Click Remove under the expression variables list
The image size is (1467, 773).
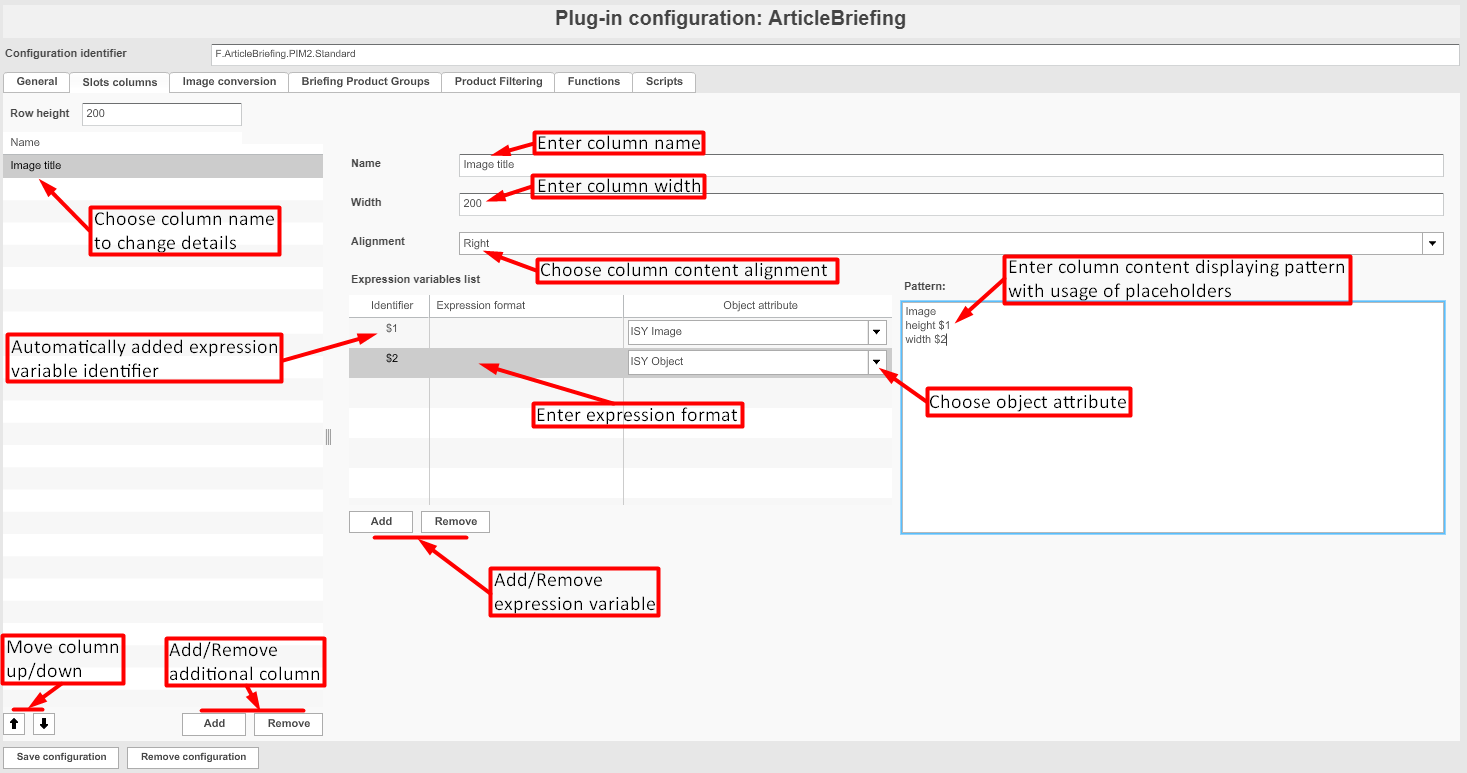pyautogui.click(x=455, y=522)
